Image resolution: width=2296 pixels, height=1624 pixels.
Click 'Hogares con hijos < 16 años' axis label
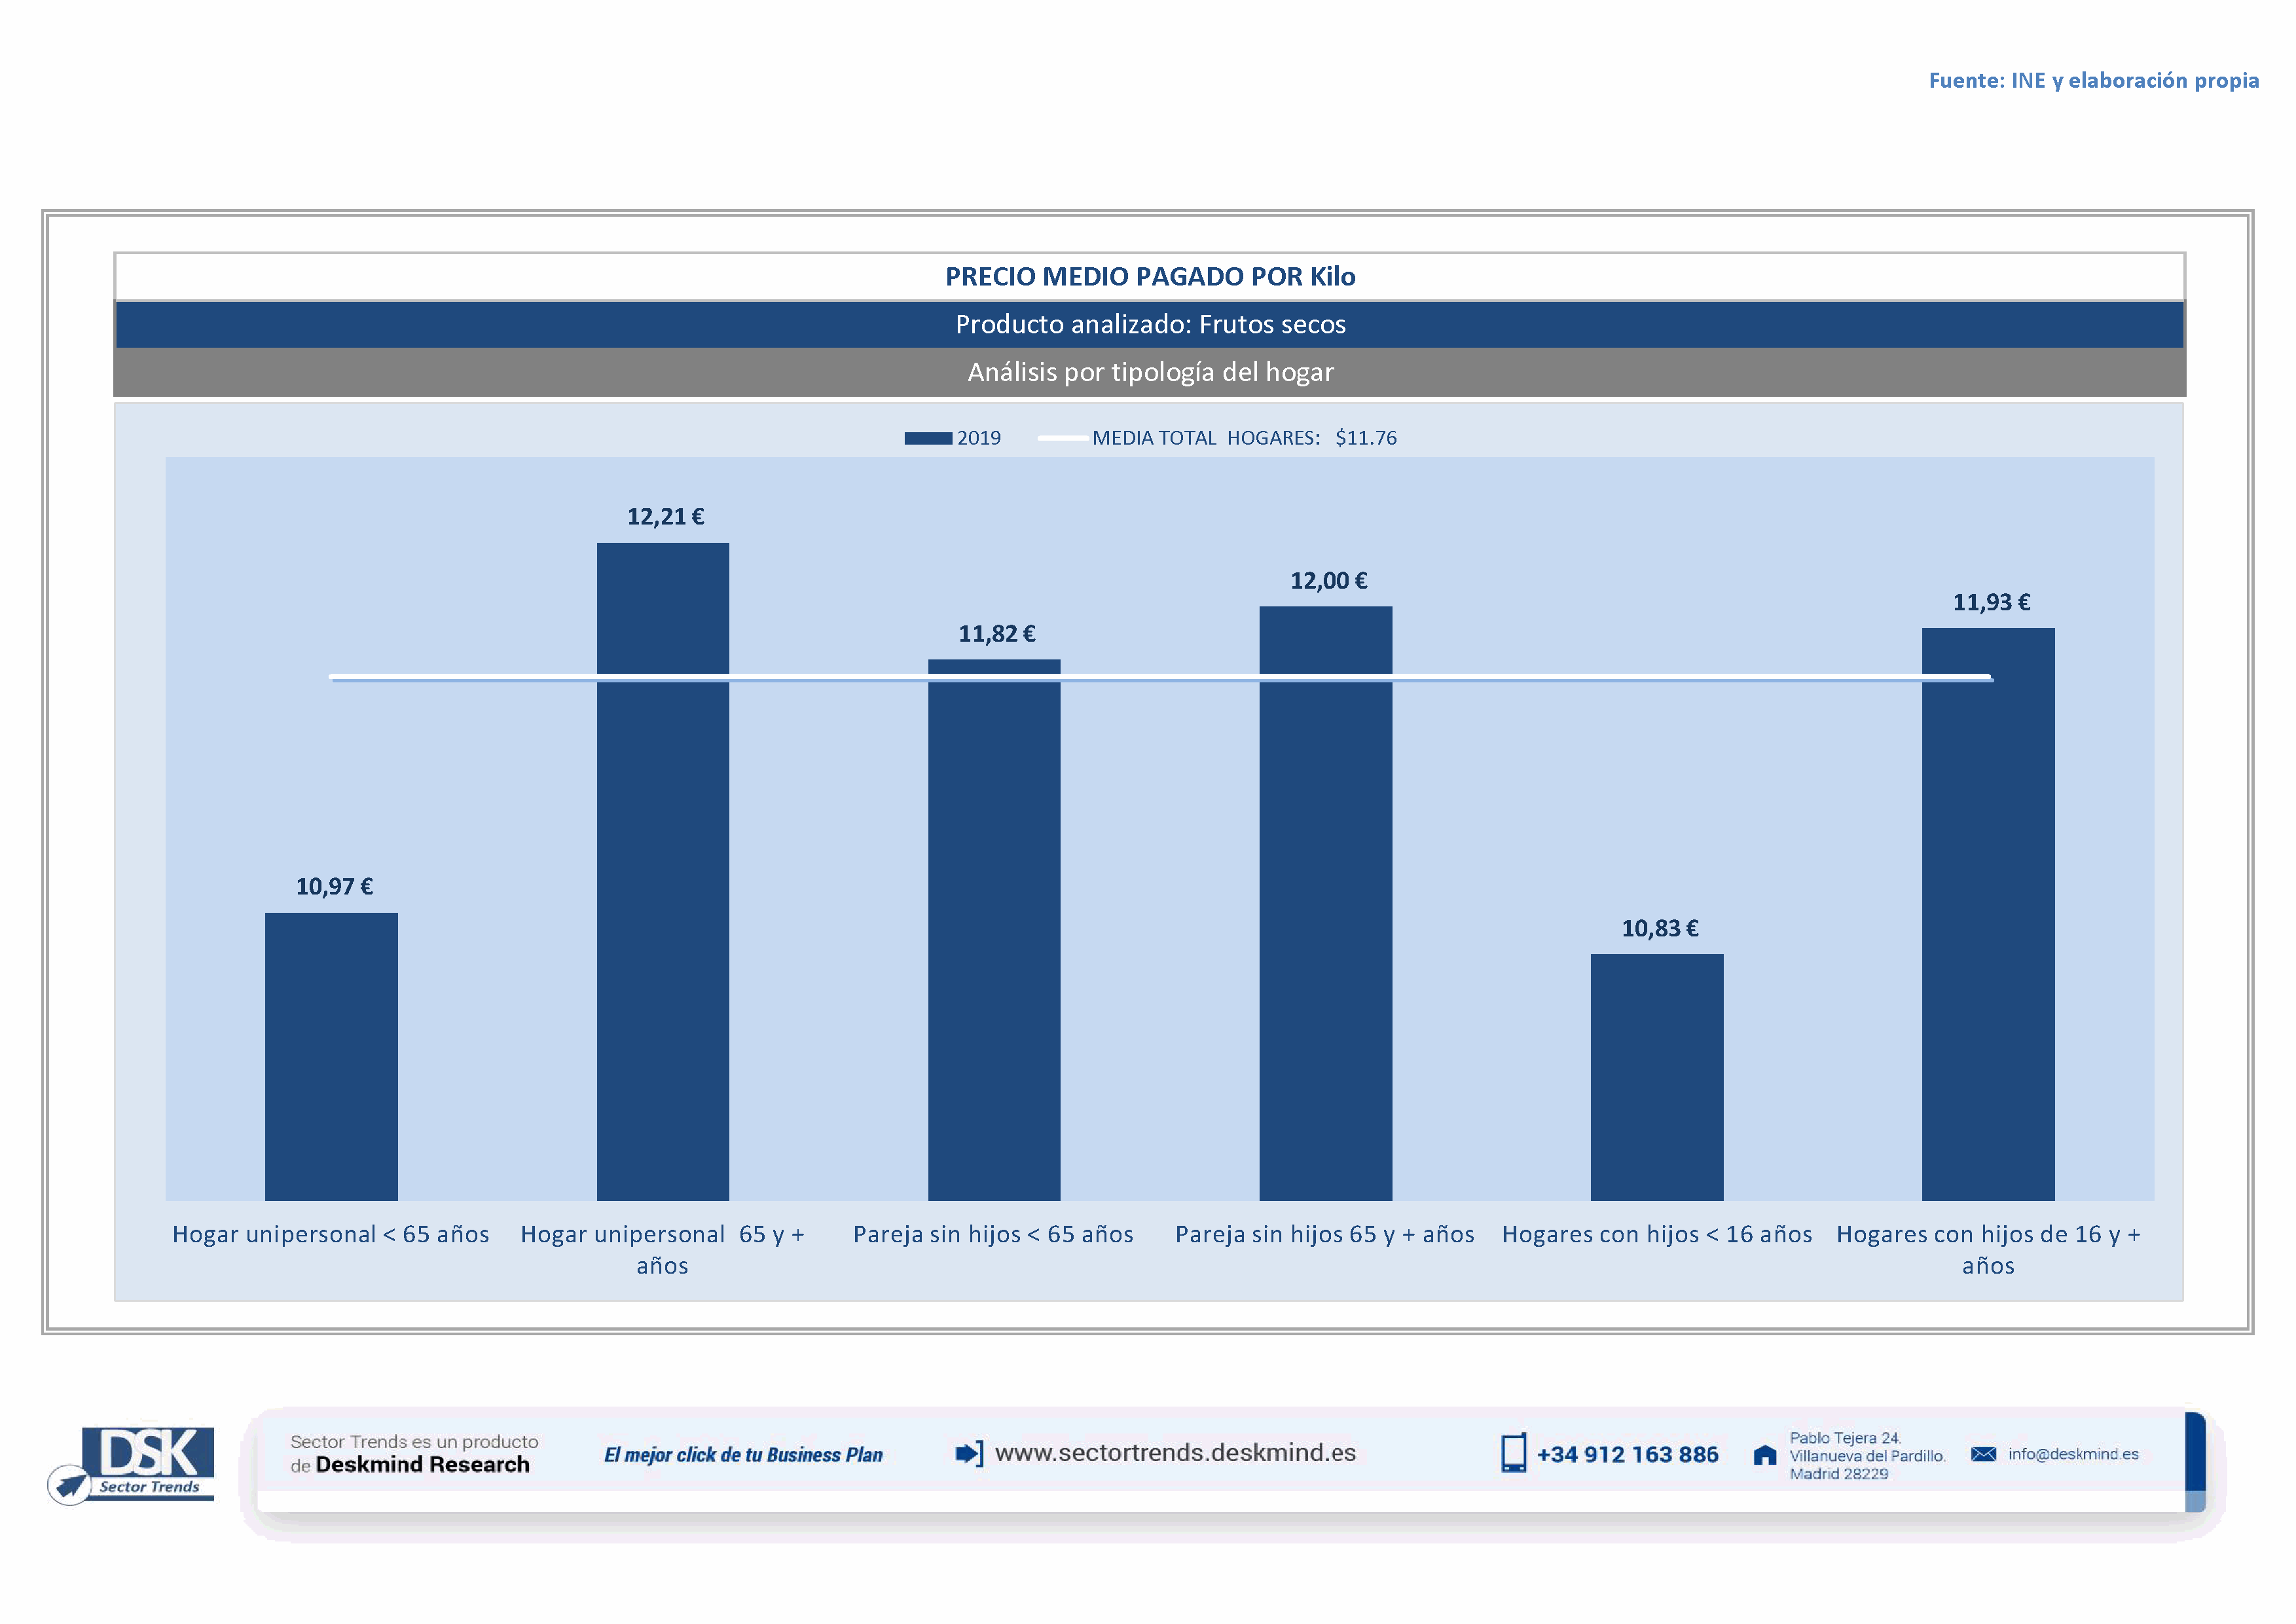pos(1656,1234)
